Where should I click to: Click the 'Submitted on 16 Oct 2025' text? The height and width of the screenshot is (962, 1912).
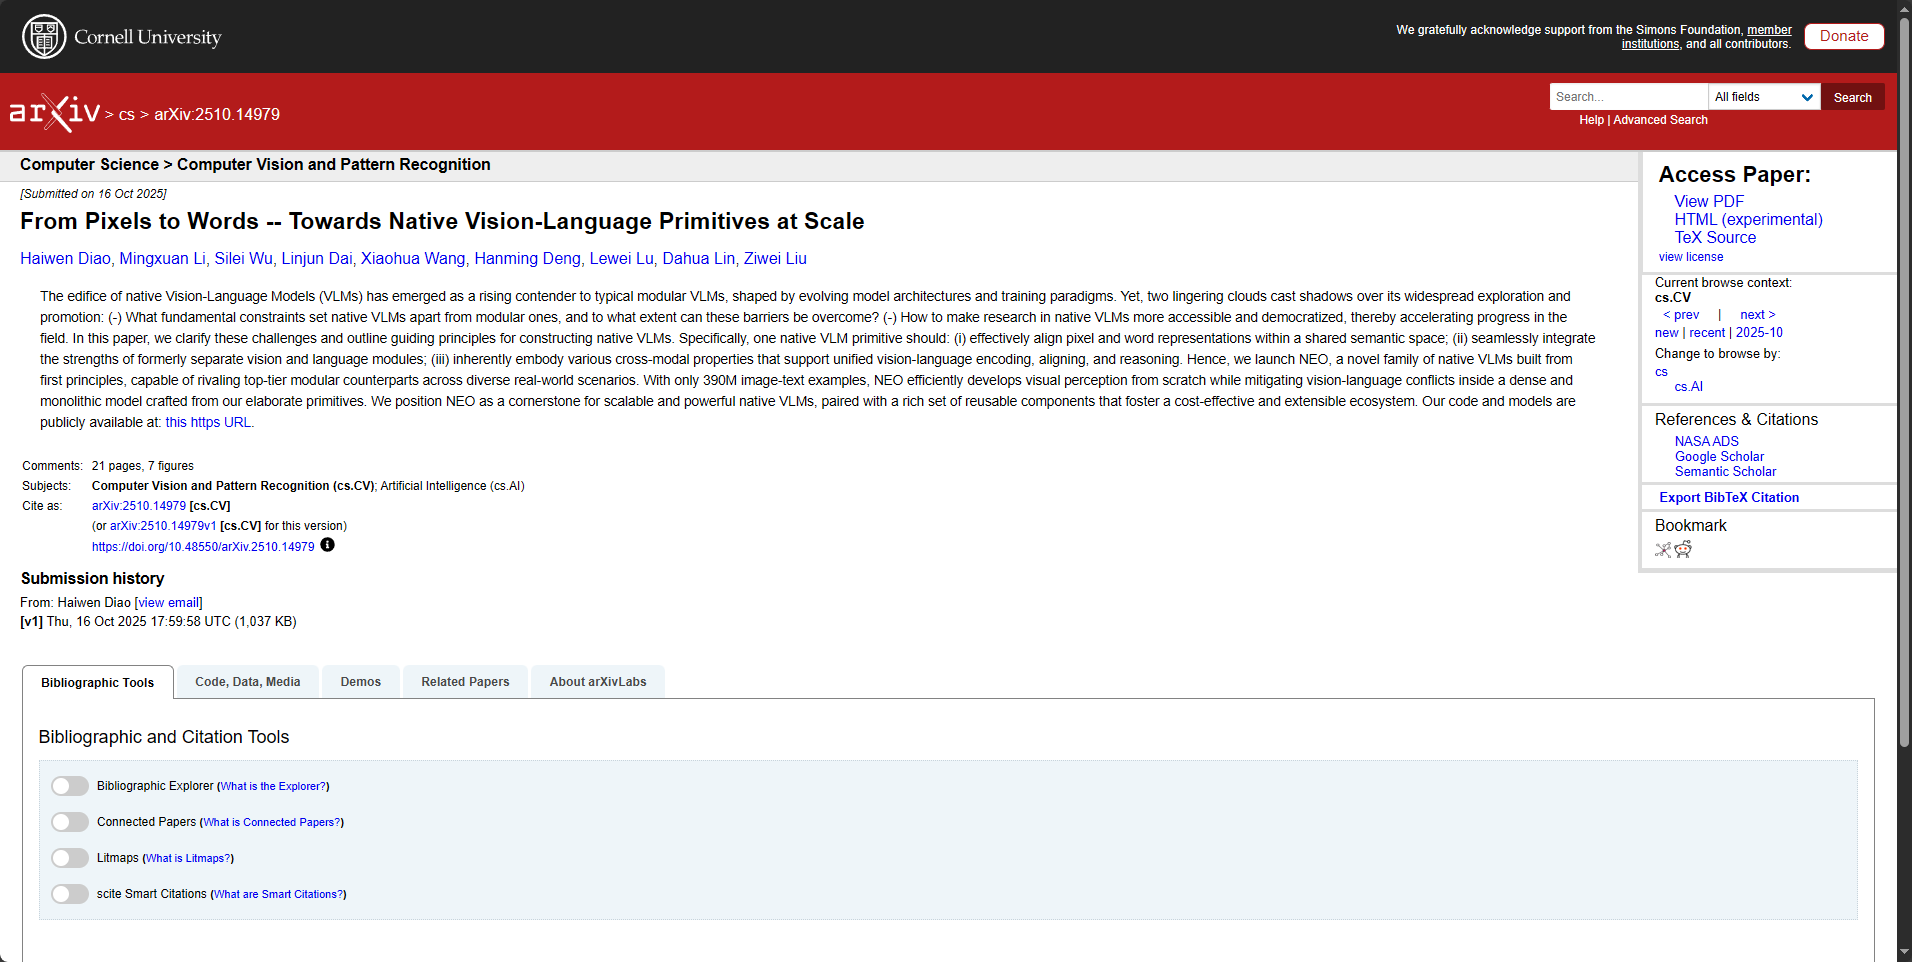click(x=94, y=194)
